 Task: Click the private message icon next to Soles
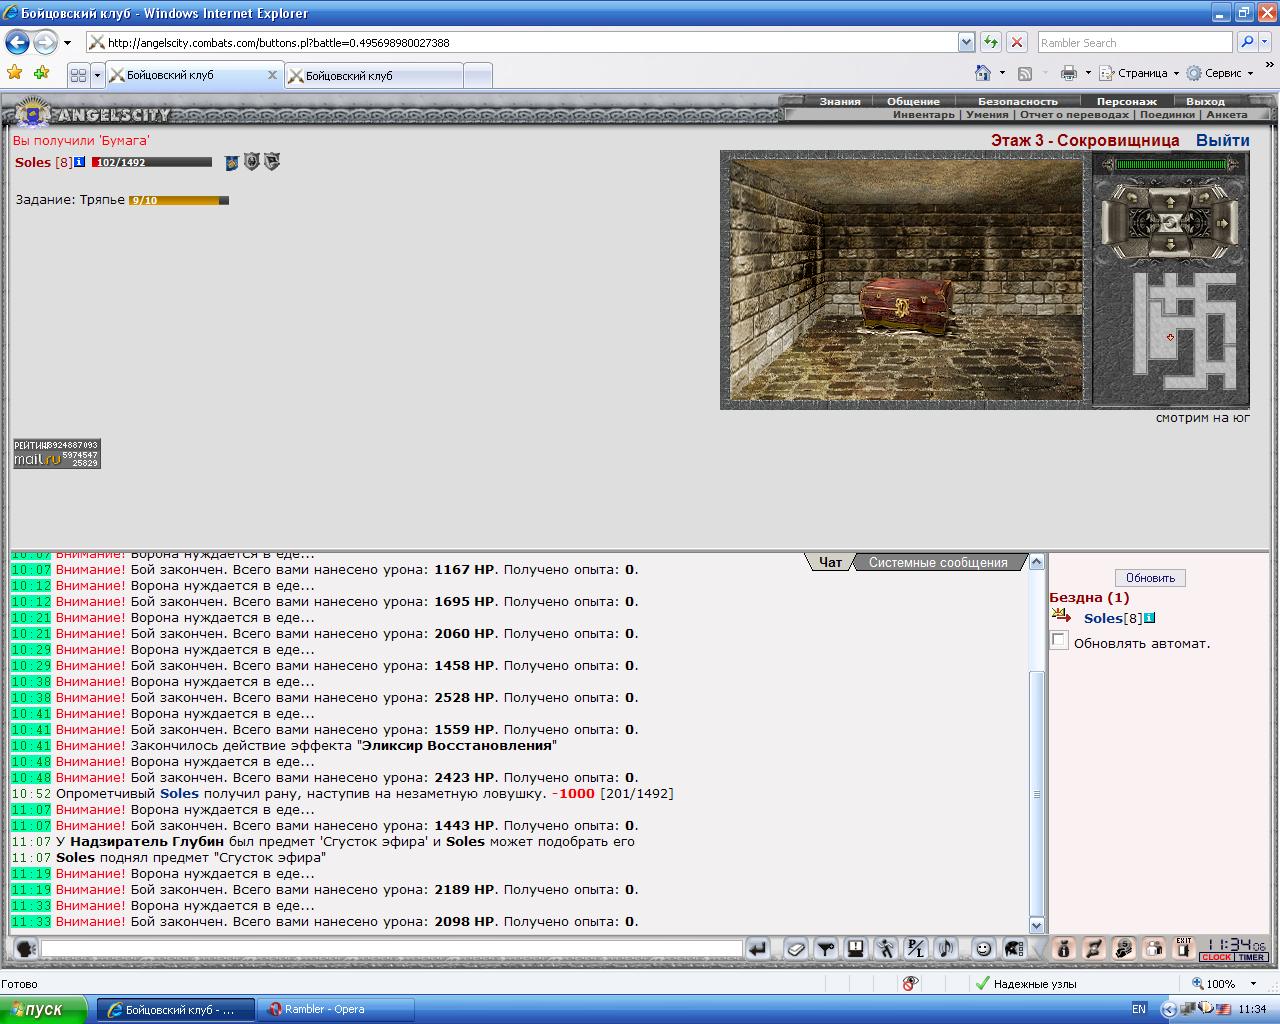(1062, 617)
